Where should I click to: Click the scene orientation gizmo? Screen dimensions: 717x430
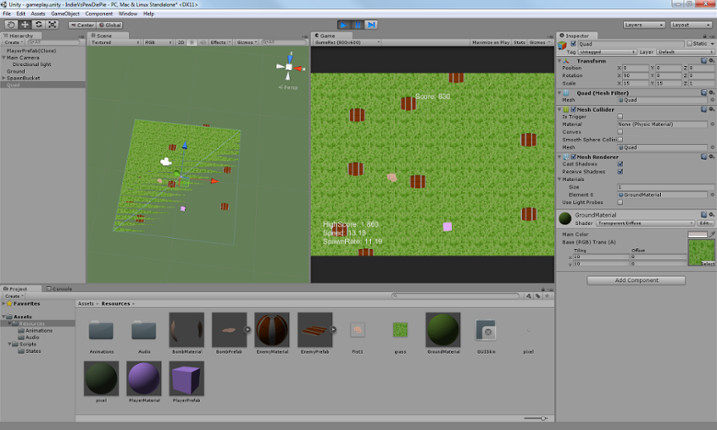point(288,69)
